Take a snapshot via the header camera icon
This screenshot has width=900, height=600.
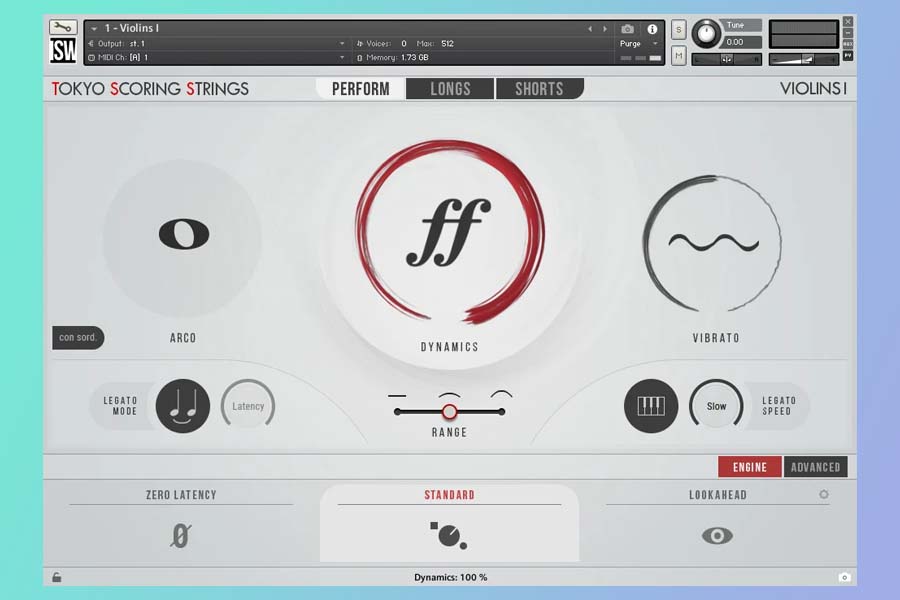pyautogui.click(x=627, y=29)
